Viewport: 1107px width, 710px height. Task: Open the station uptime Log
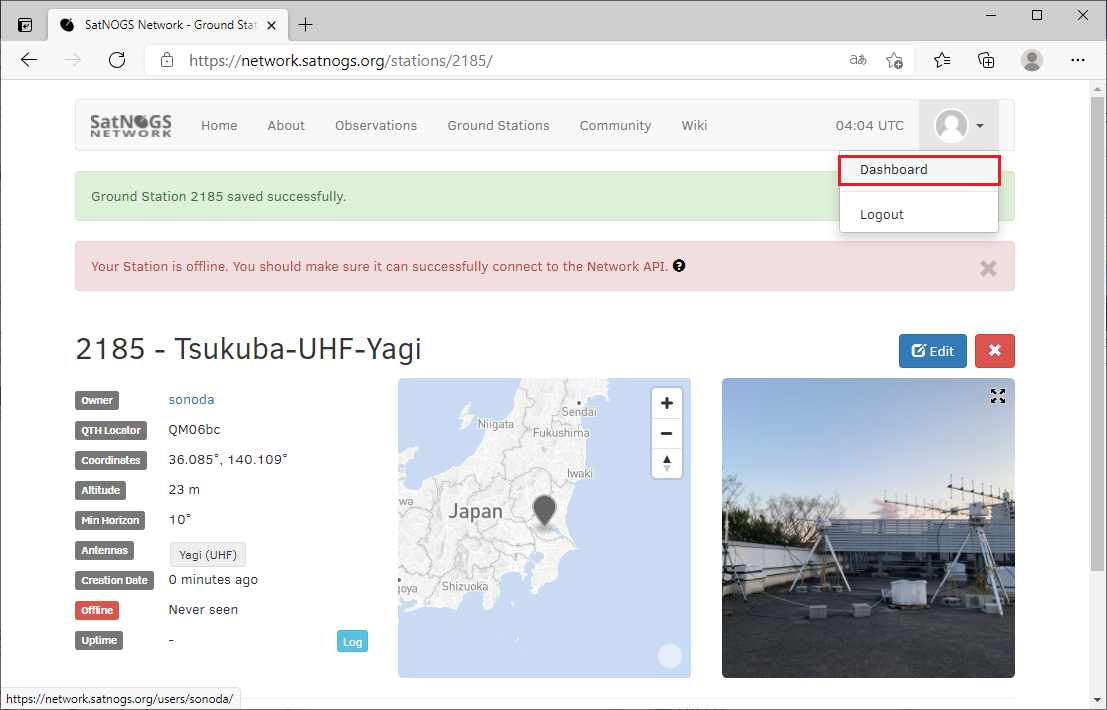click(352, 641)
